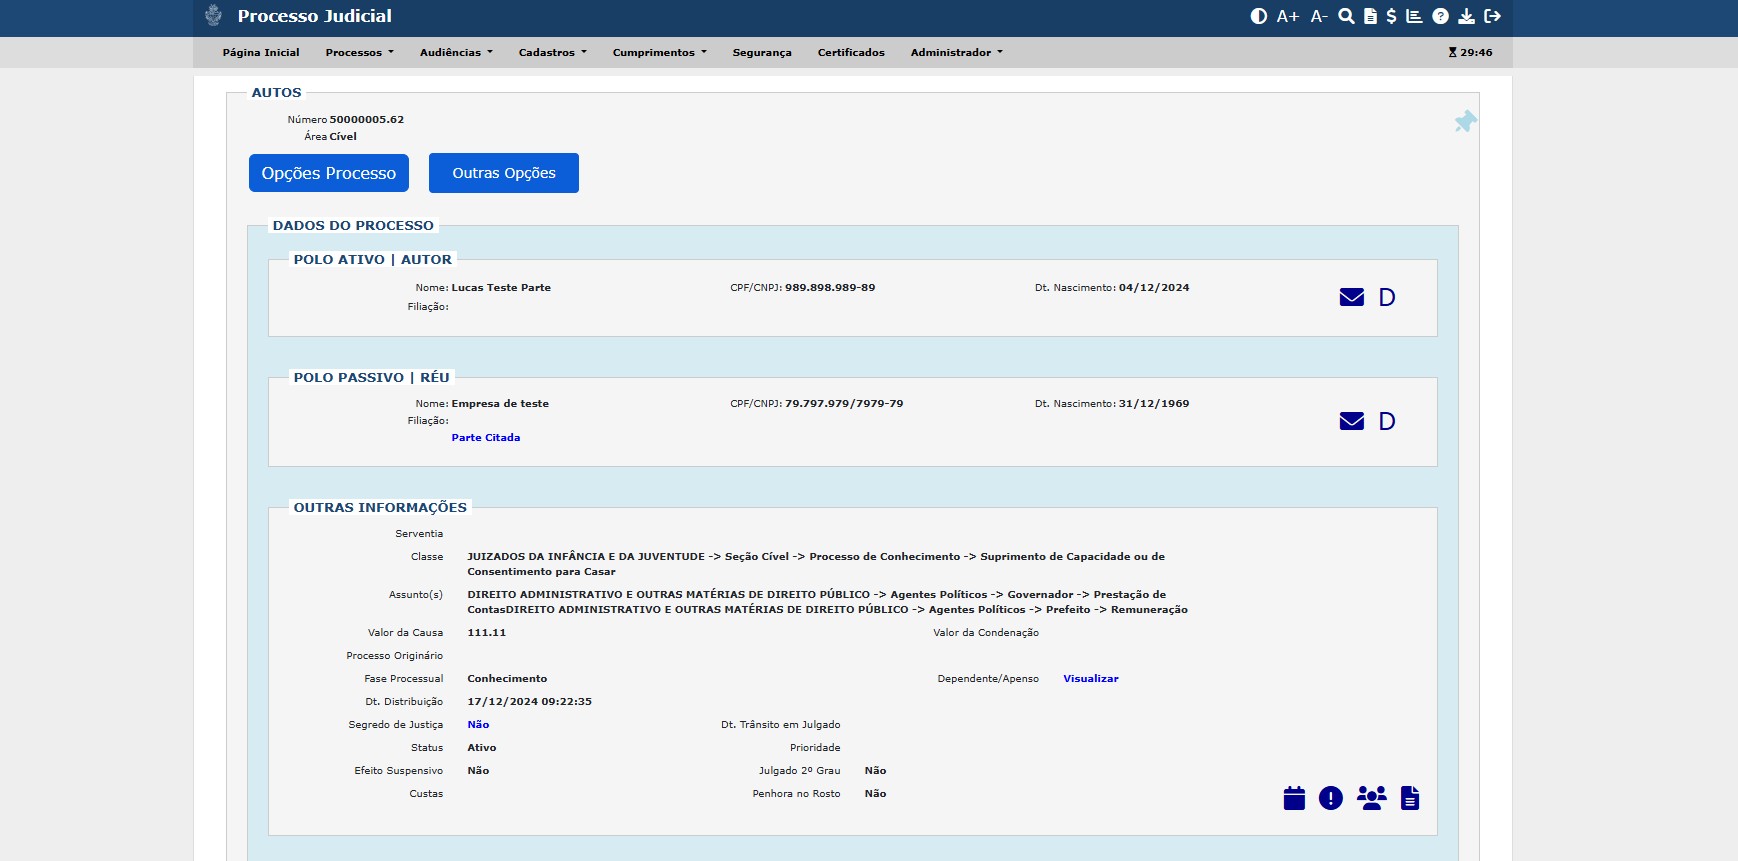The image size is (1738, 861).
Task: Expand the Cadastros menu
Action: [553, 52]
